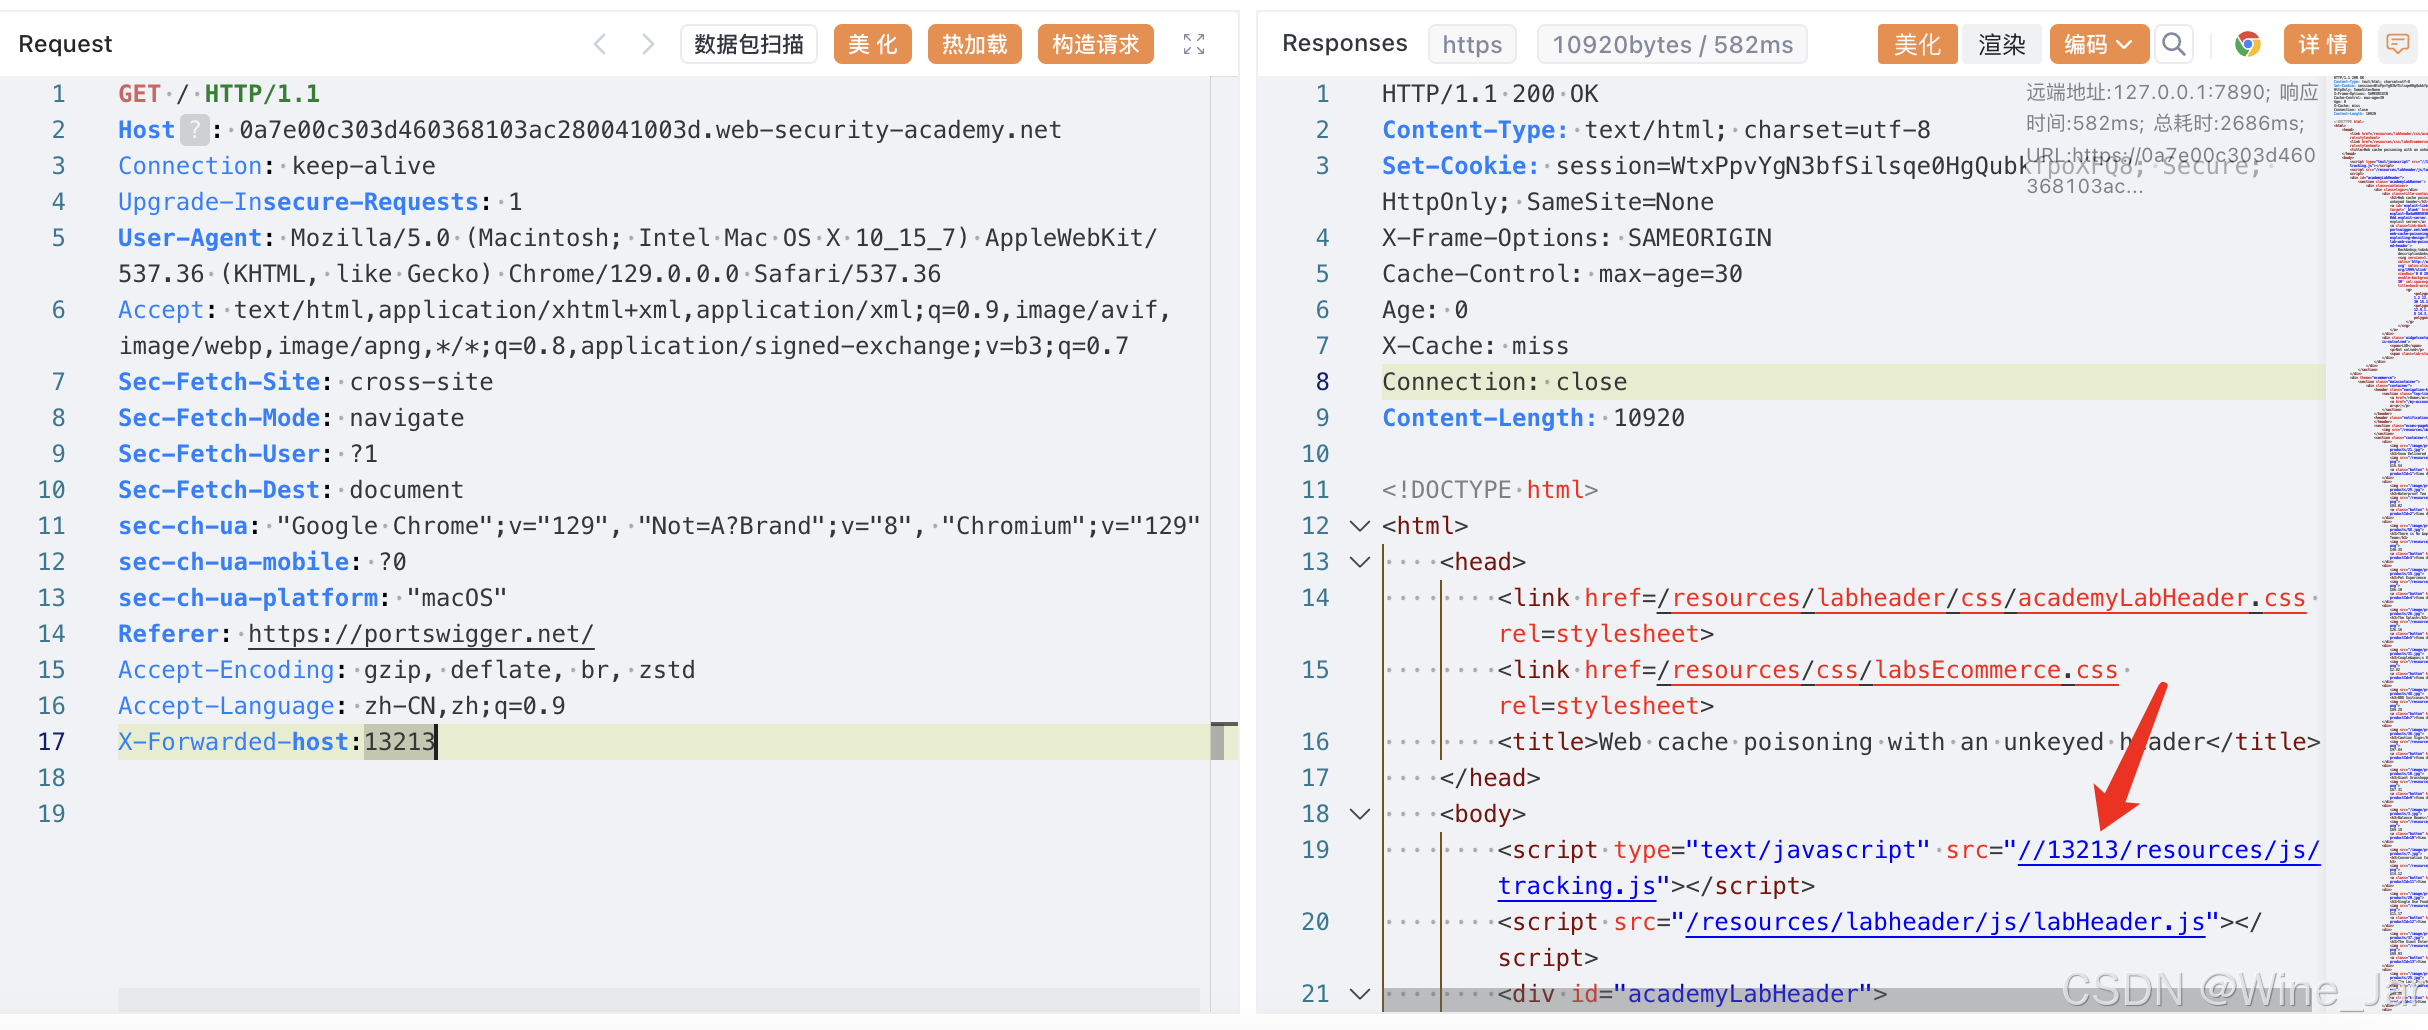2428x1030 pixels.
Task: Open the labHeader.js script link
Action: (1945, 922)
